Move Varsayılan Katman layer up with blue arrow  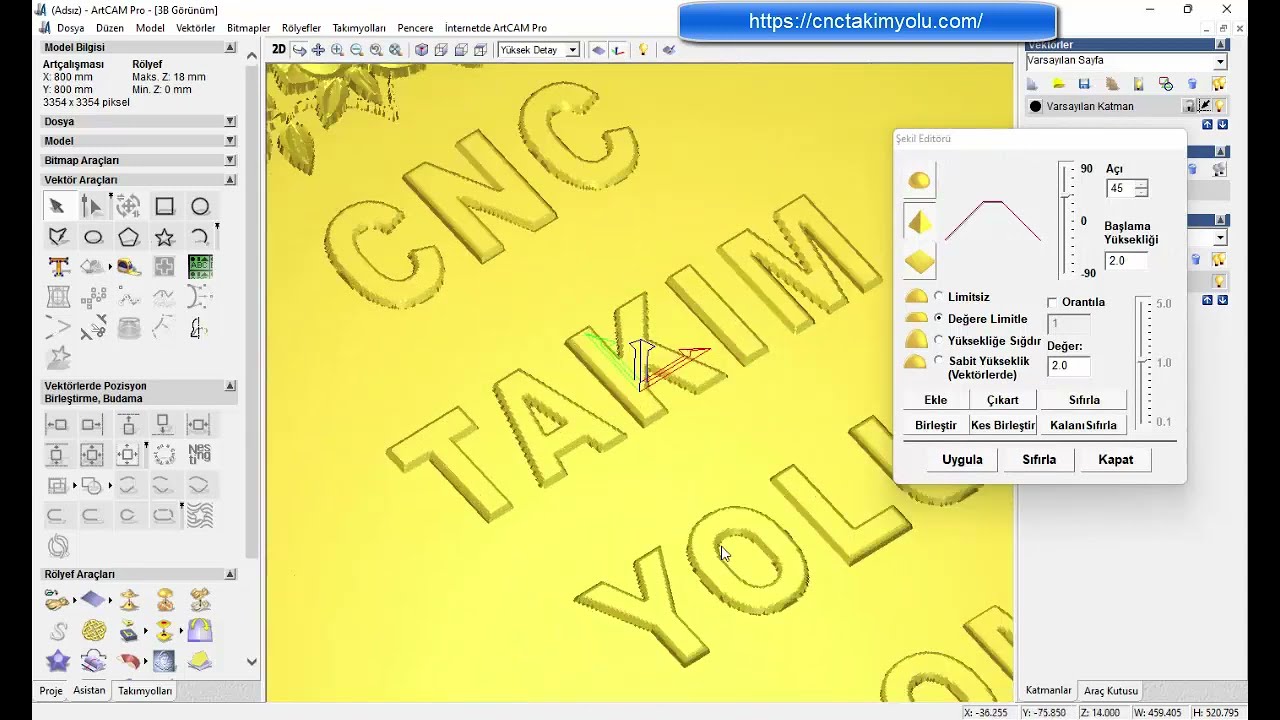[1207, 124]
